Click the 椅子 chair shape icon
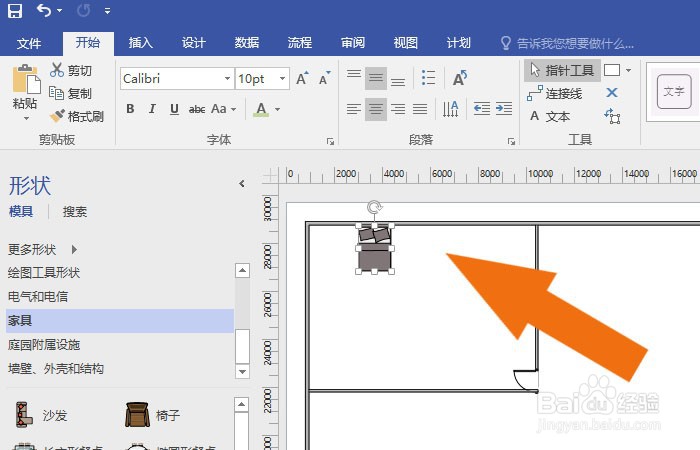The image size is (700, 450). (x=138, y=415)
